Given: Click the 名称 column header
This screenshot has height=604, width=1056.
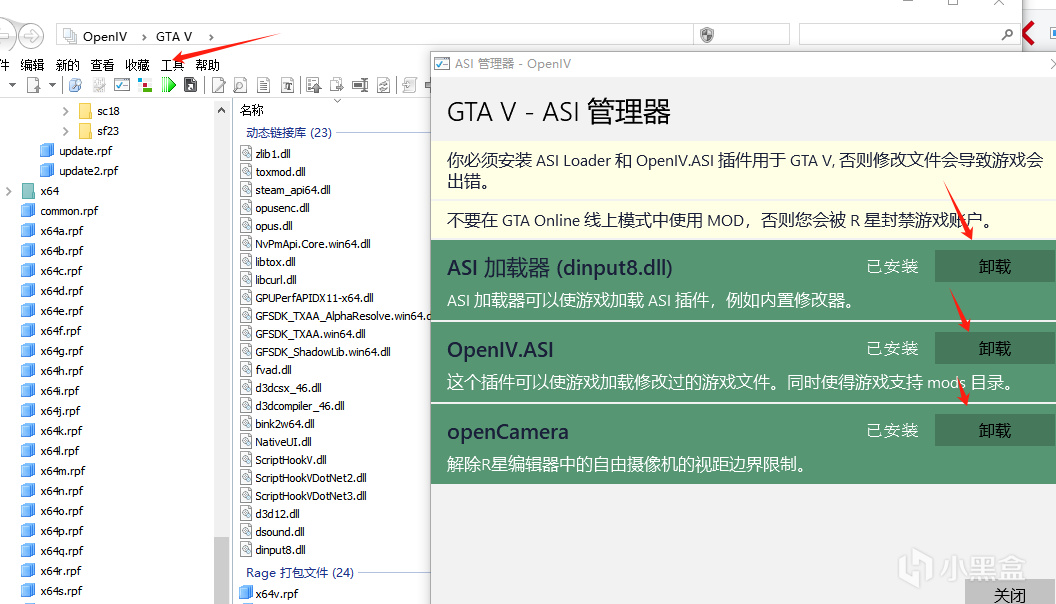Looking at the screenshot, I should (x=252, y=110).
